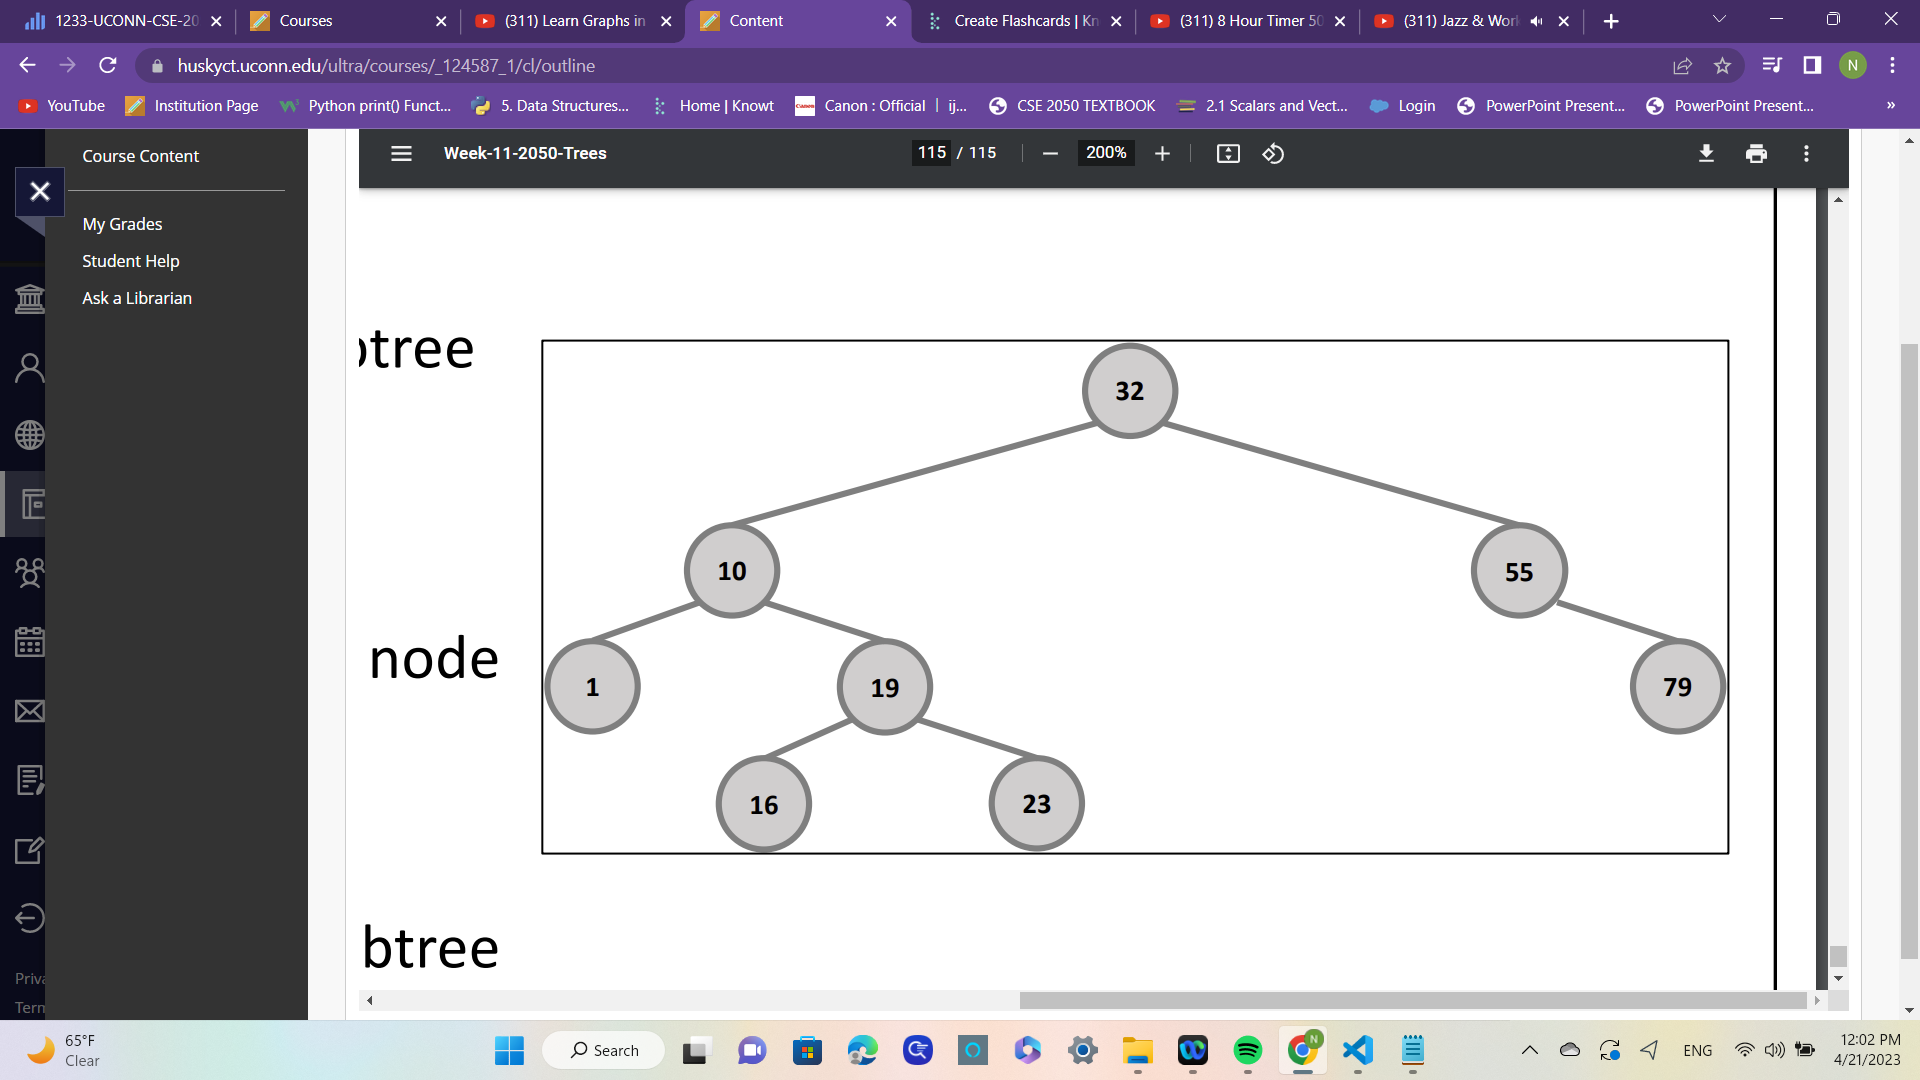The image size is (1920, 1080).
Task: Open the Activity Stream globe icon
Action: 30,435
